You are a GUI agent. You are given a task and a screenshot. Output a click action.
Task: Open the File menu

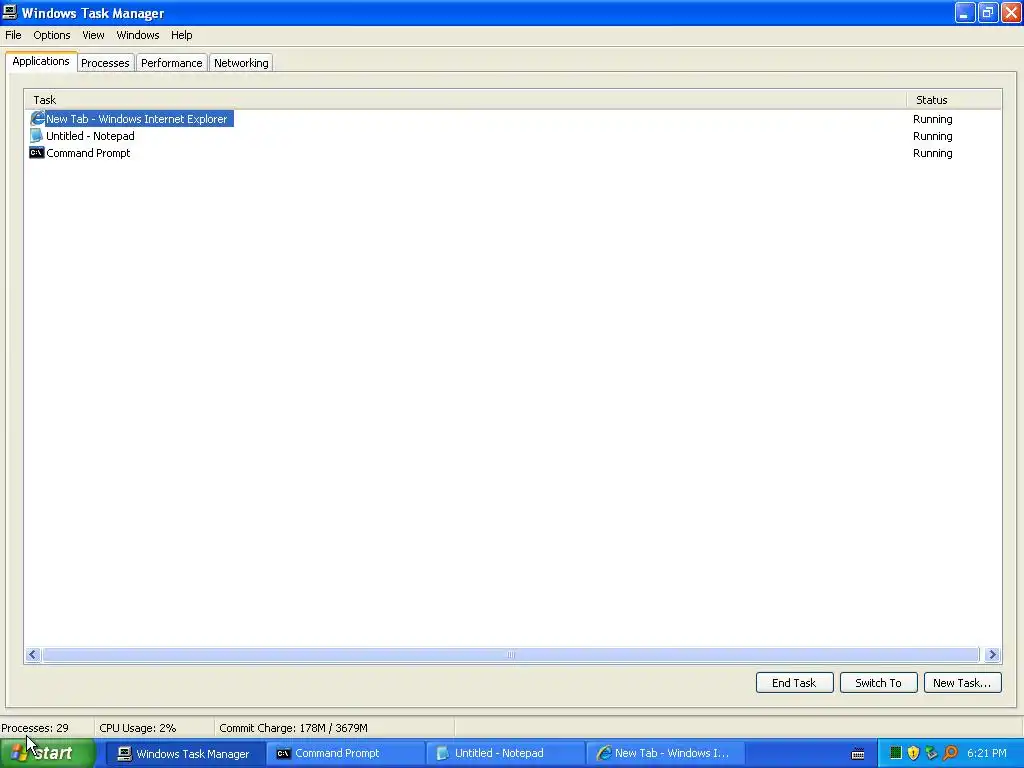pyautogui.click(x=13, y=35)
